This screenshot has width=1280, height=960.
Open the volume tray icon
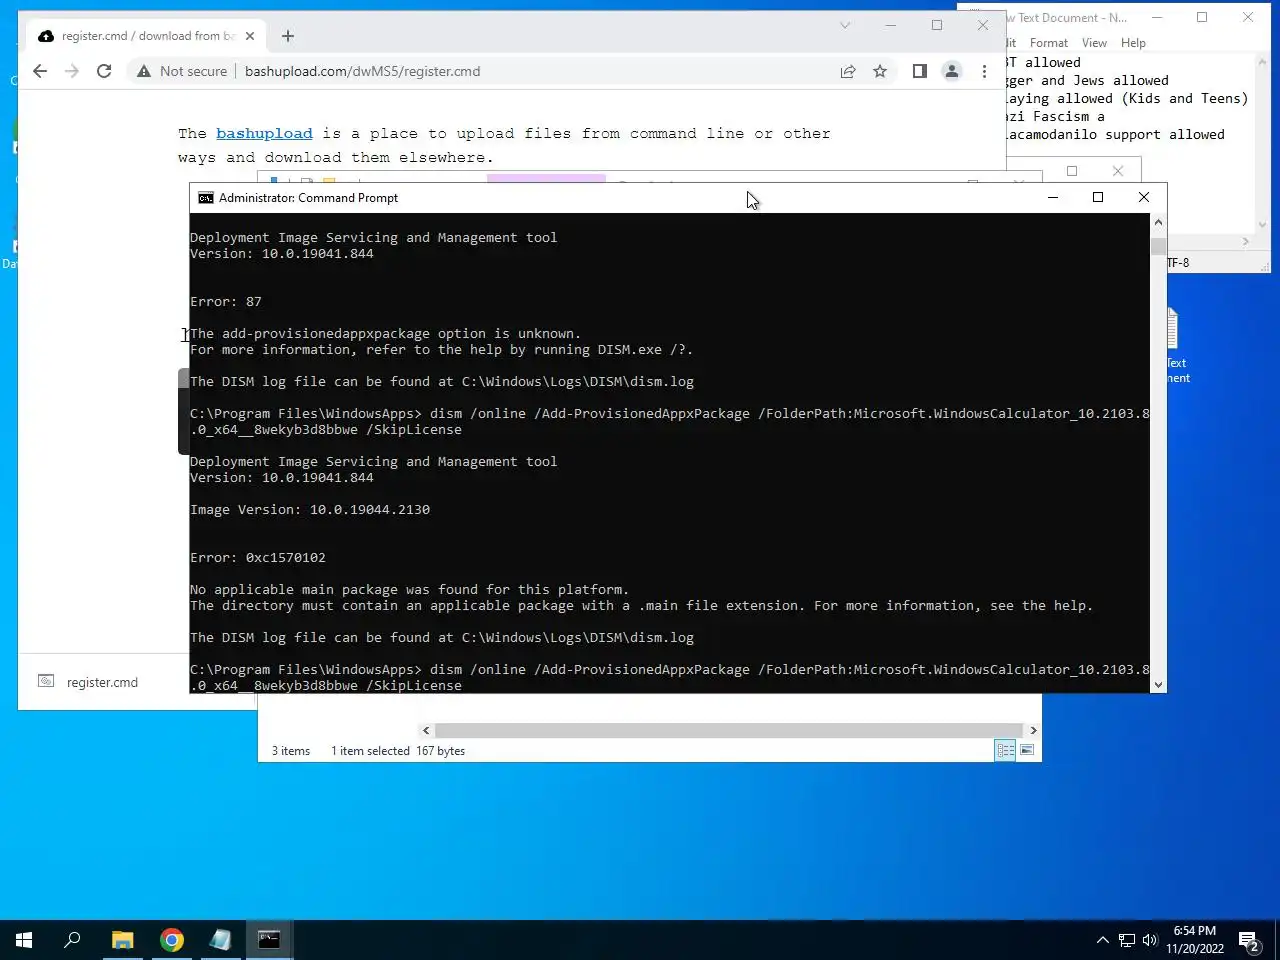[x=1150, y=940]
